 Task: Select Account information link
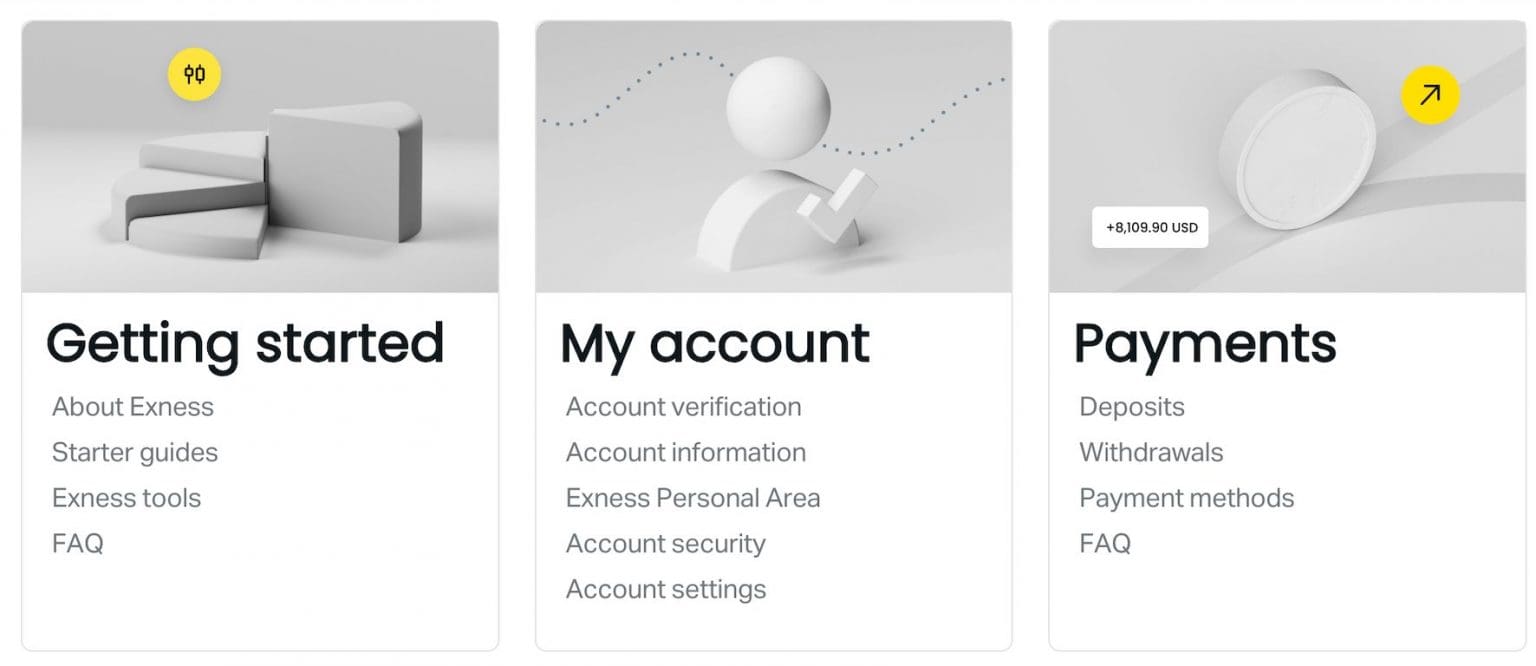pyautogui.click(x=685, y=453)
